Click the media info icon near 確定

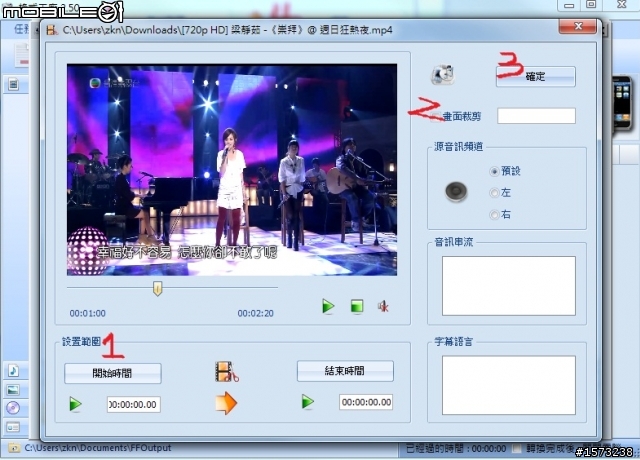(442, 75)
